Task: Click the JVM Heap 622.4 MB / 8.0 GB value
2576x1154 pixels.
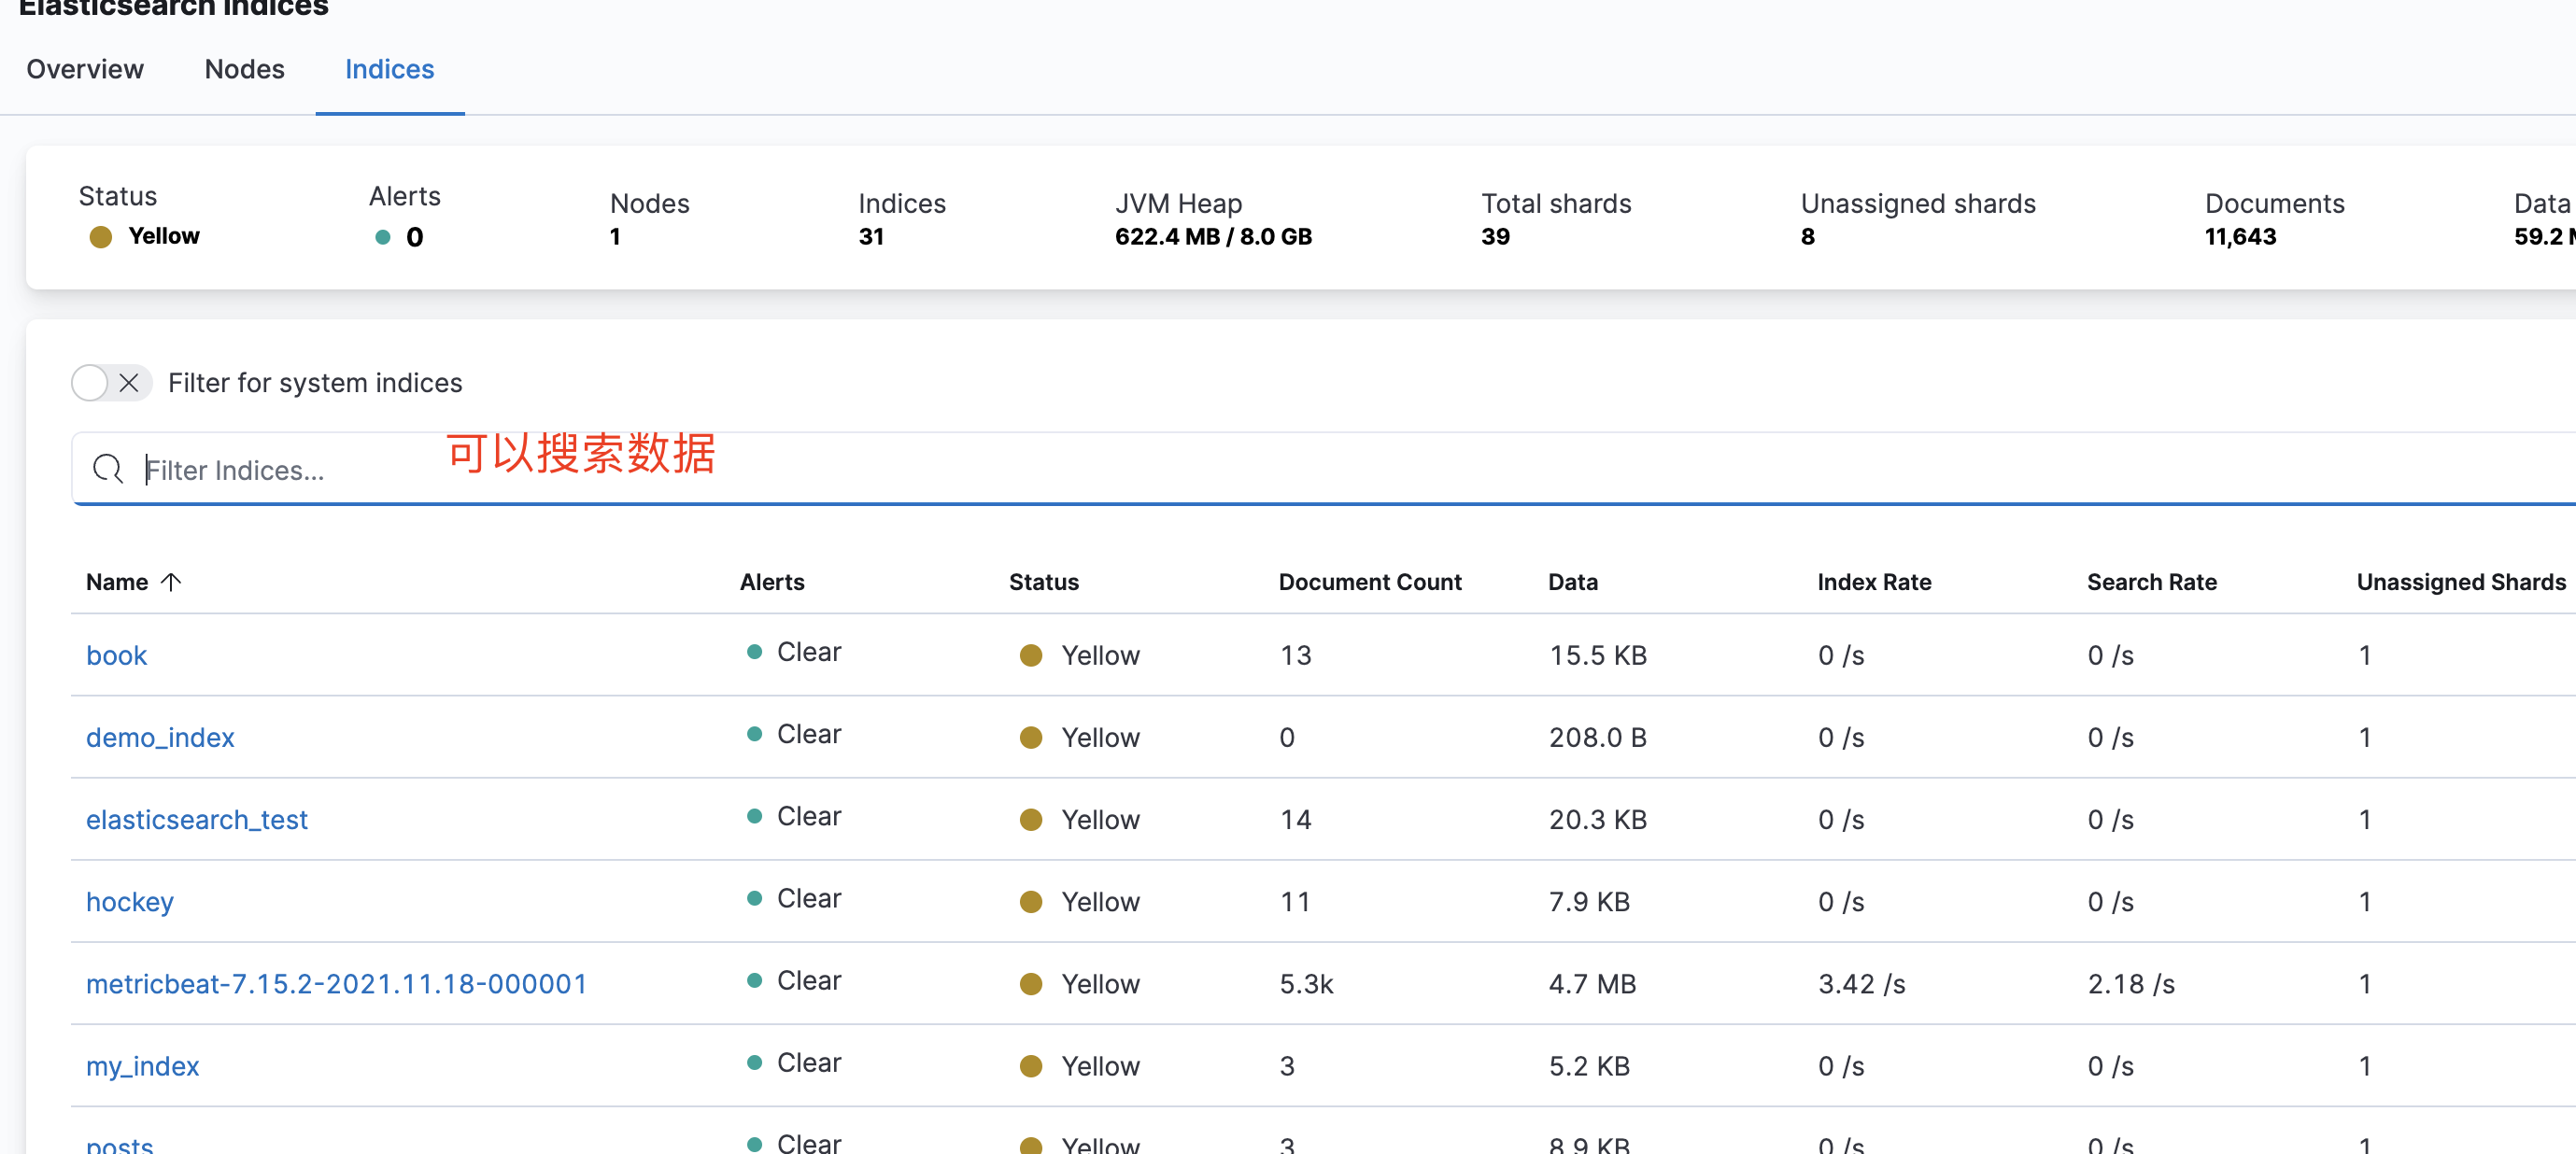Action: pyautogui.click(x=1213, y=237)
